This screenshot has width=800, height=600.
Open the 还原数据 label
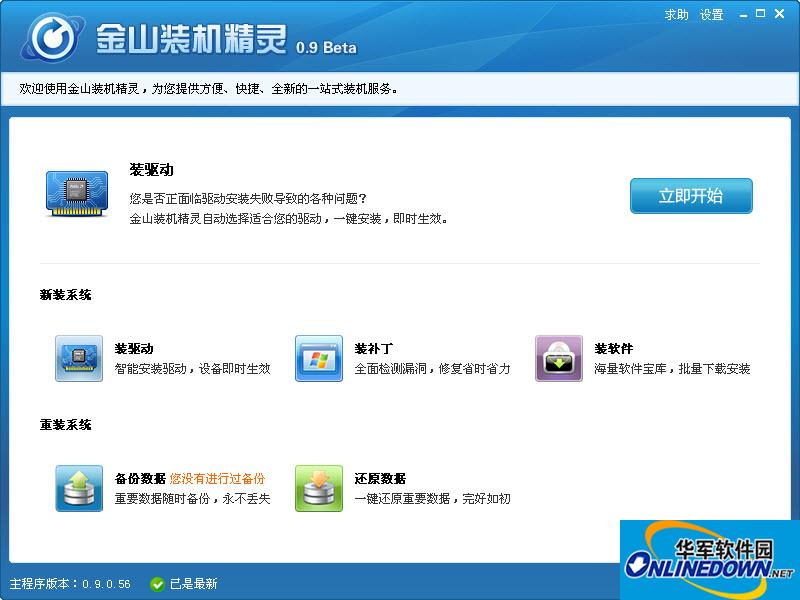click(380, 479)
